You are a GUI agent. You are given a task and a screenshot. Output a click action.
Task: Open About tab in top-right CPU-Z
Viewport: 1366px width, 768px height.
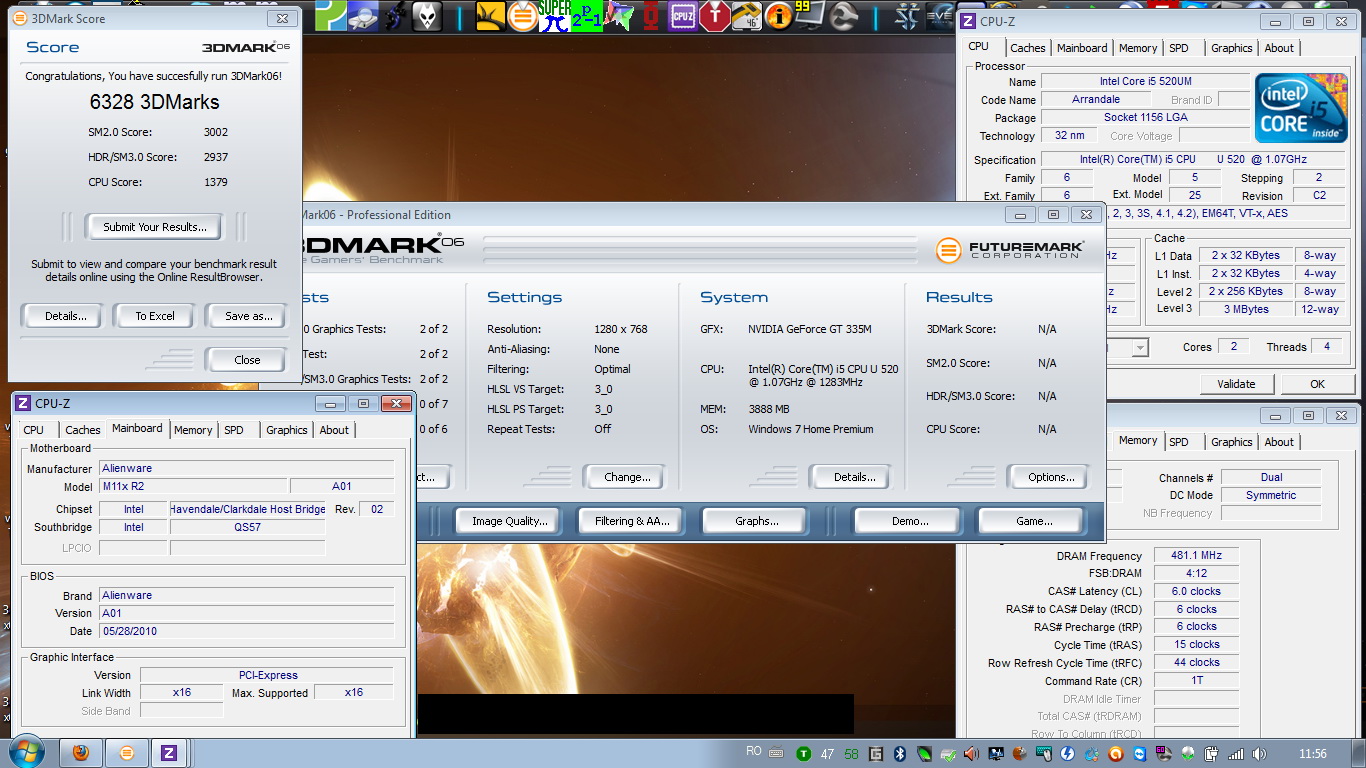click(x=1279, y=48)
